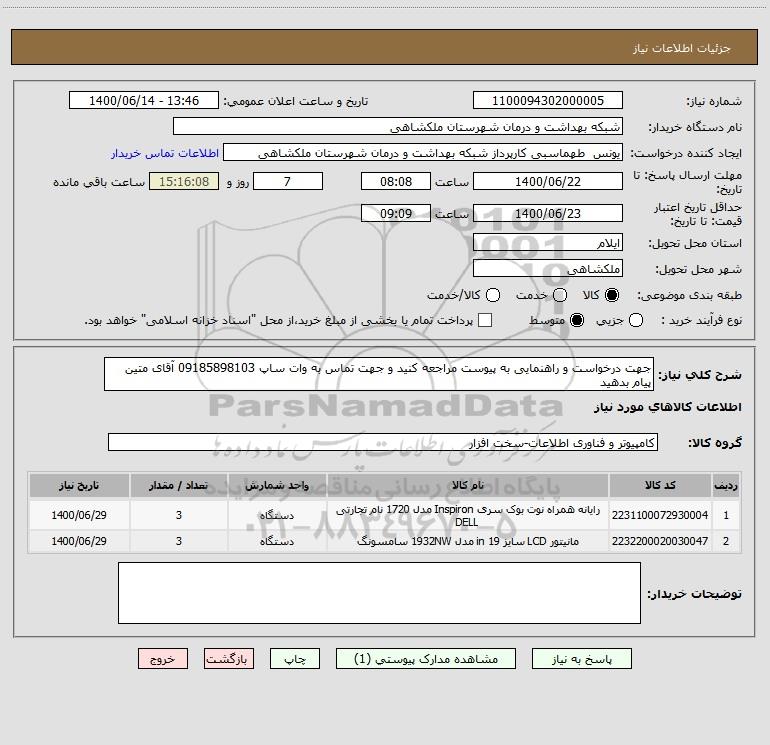The image size is (770, 745).
Task: Click the announcement date field 1400/06/14 - 13:46
Action: [144, 100]
